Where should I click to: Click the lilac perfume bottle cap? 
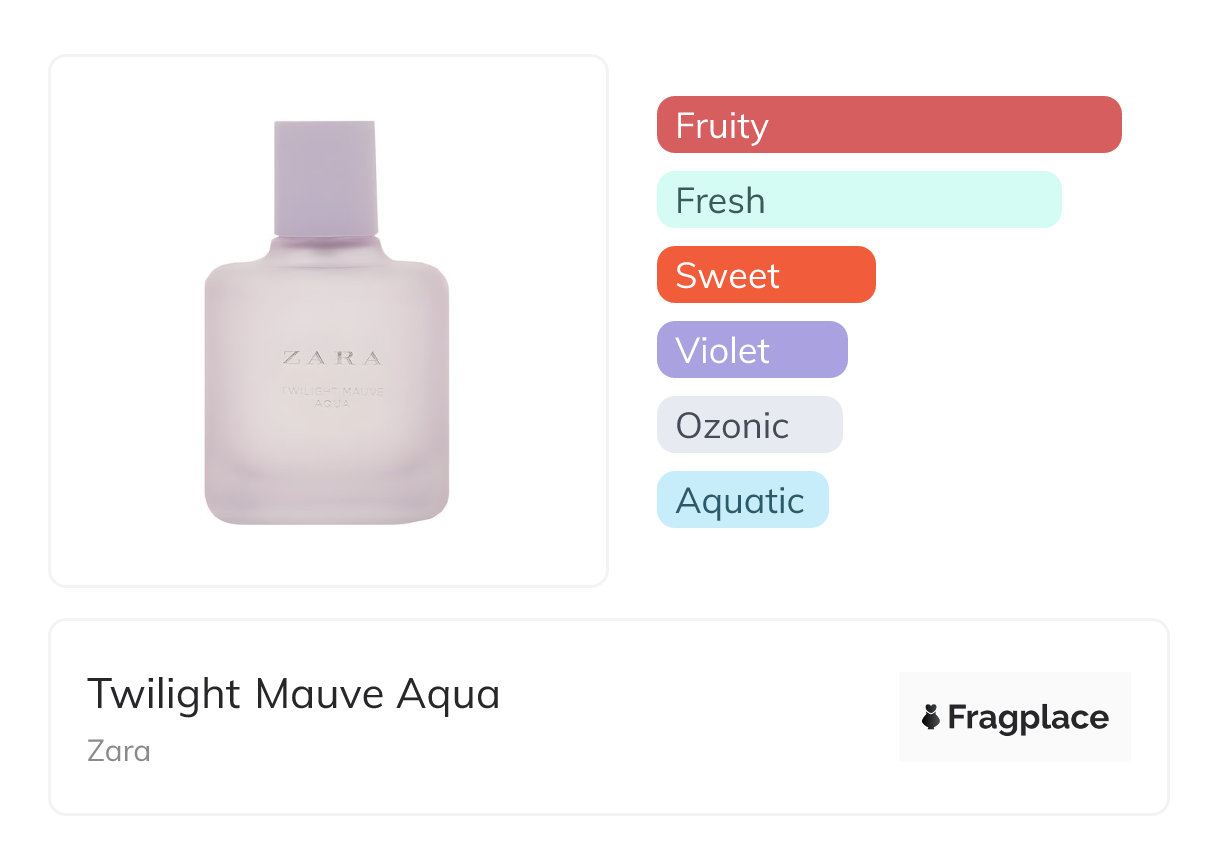pos(326,178)
